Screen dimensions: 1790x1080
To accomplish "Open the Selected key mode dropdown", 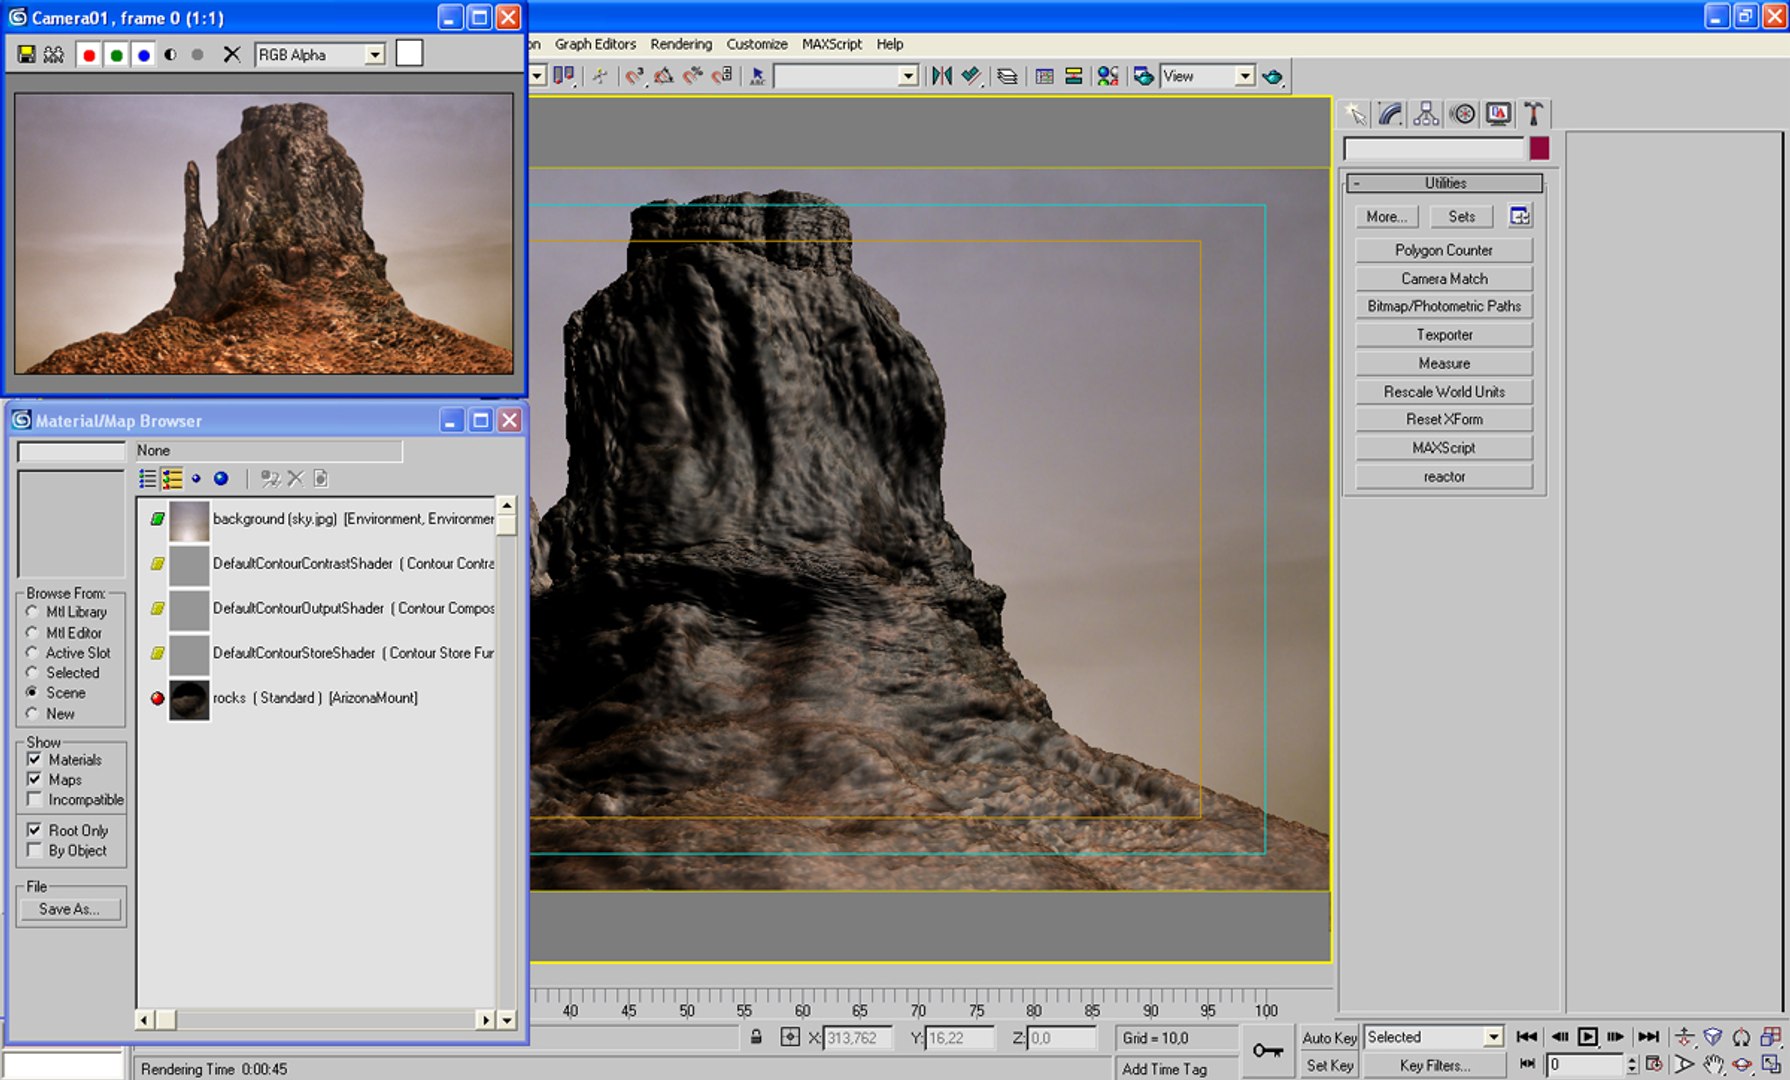I will point(1492,1037).
